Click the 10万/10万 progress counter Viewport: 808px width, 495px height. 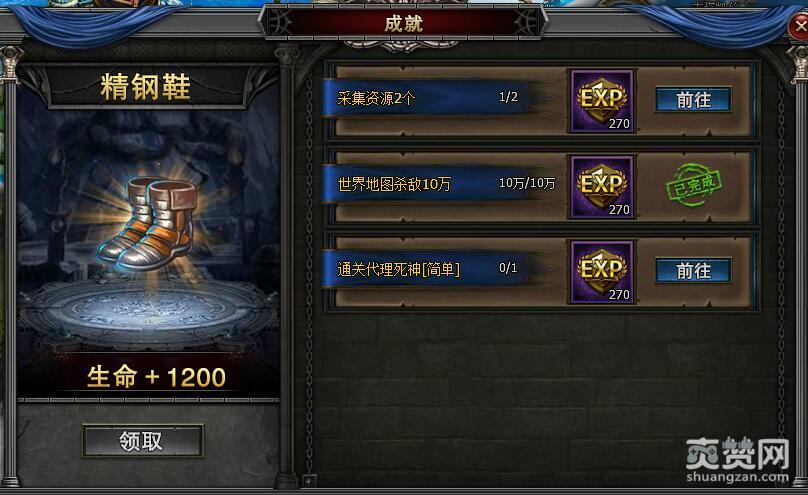(x=527, y=183)
